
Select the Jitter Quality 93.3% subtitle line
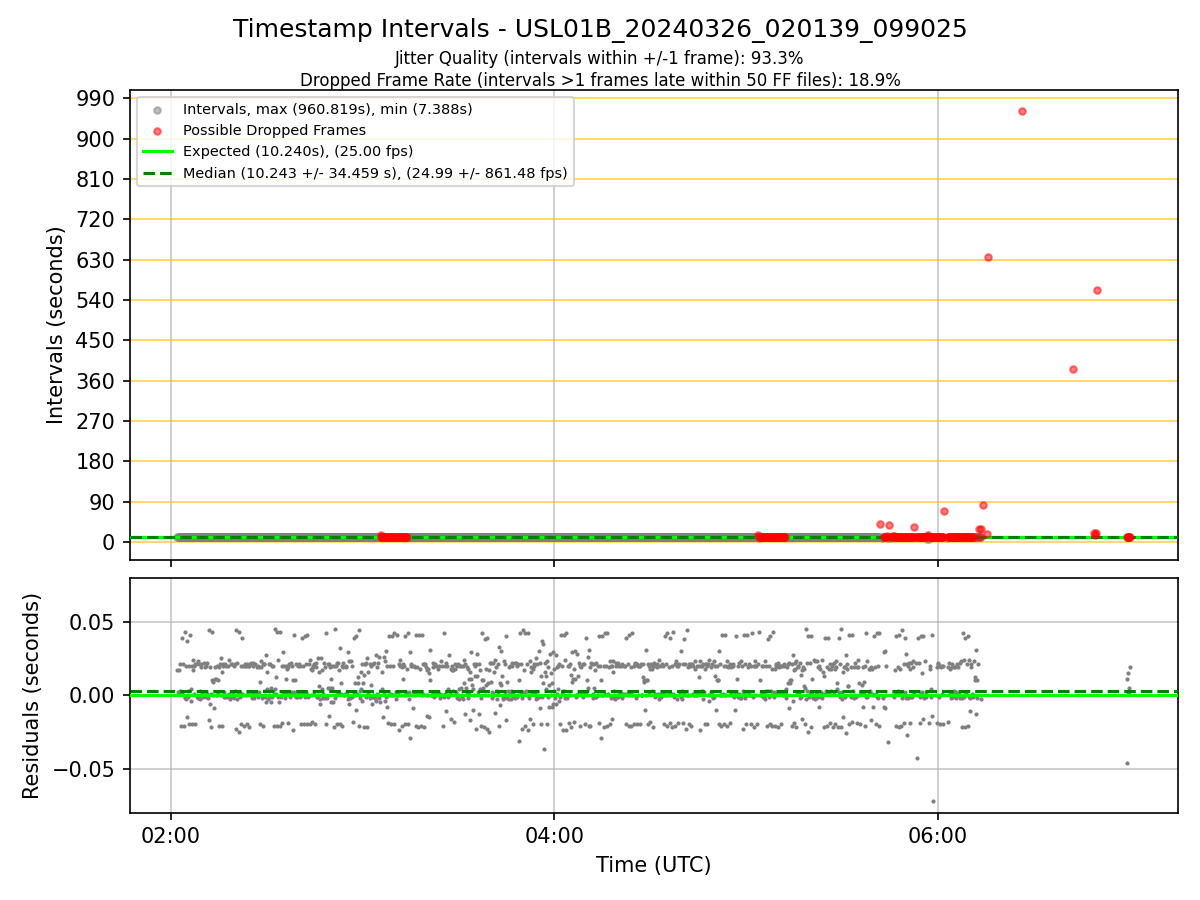point(599,59)
